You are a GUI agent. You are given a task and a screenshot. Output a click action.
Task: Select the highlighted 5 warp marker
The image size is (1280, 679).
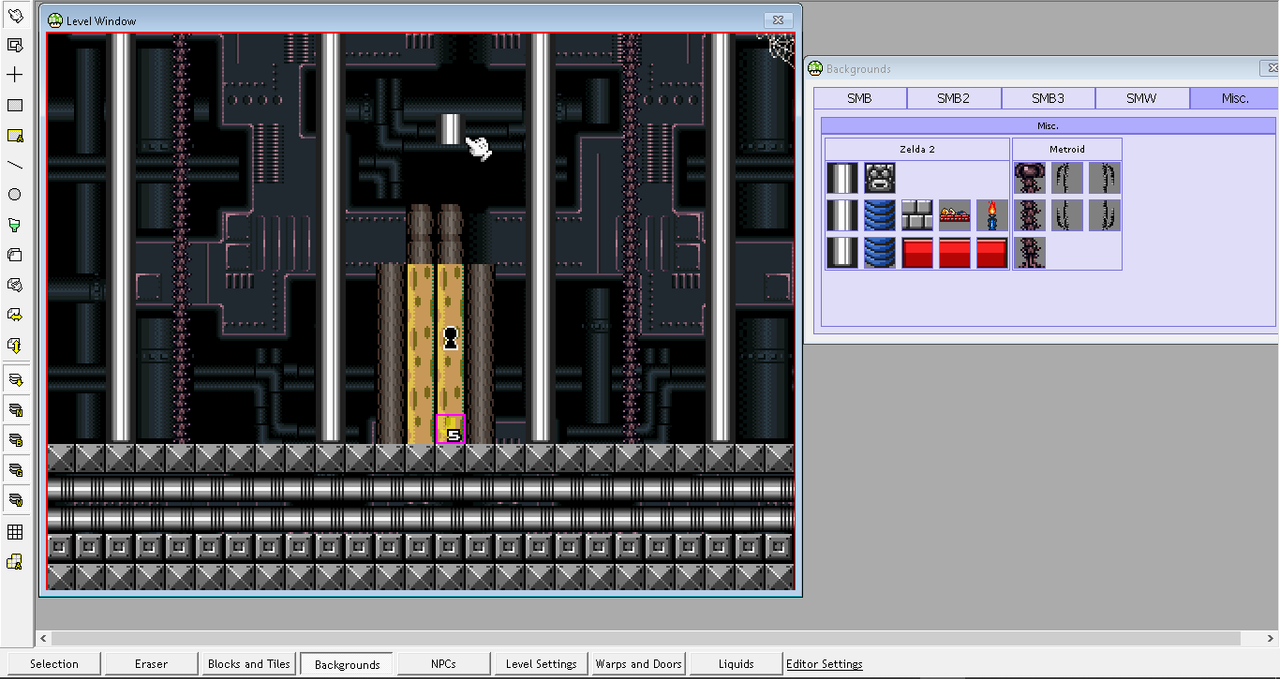(x=450, y=429)
